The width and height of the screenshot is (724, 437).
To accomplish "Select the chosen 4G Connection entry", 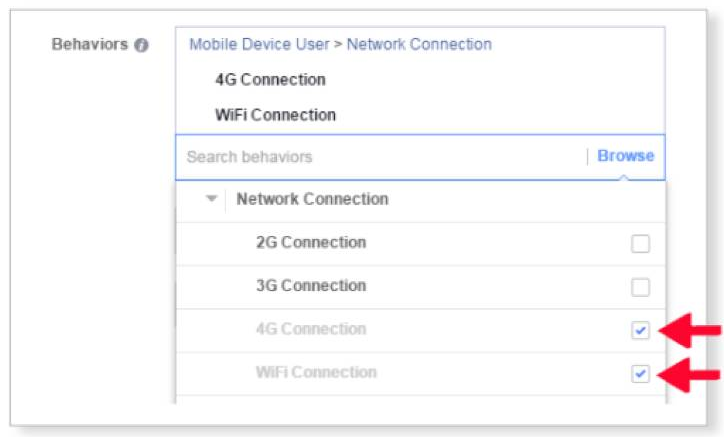I will (271, 79).
